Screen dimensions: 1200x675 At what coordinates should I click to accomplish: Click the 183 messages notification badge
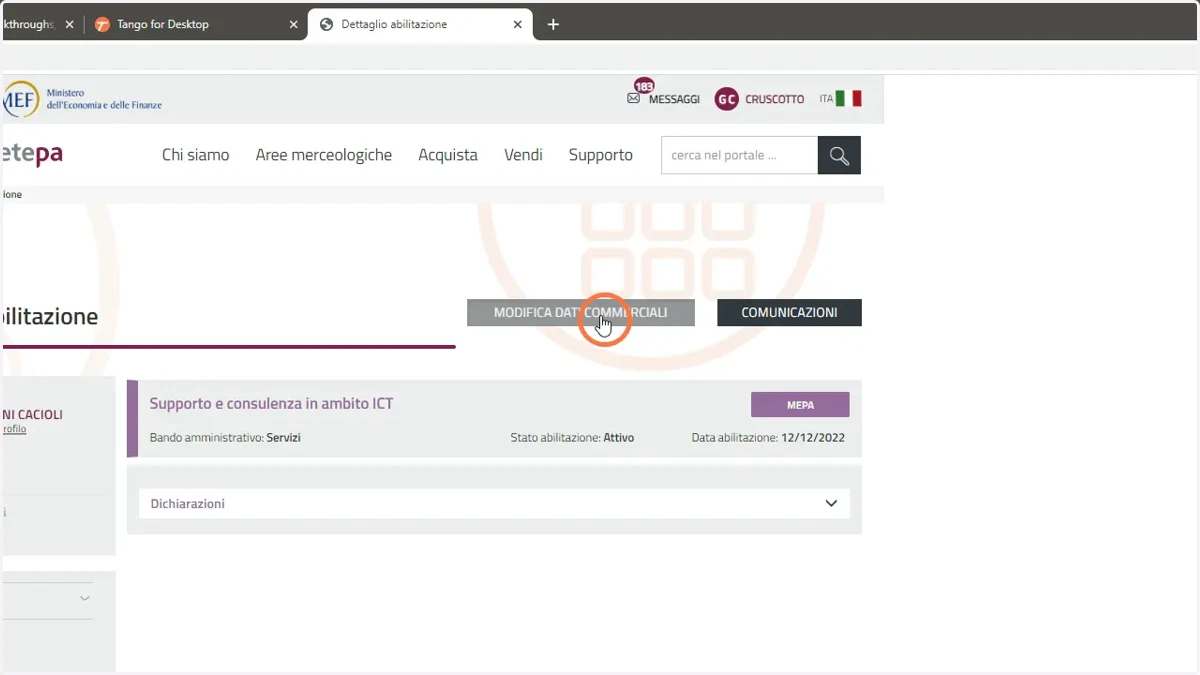644,86
